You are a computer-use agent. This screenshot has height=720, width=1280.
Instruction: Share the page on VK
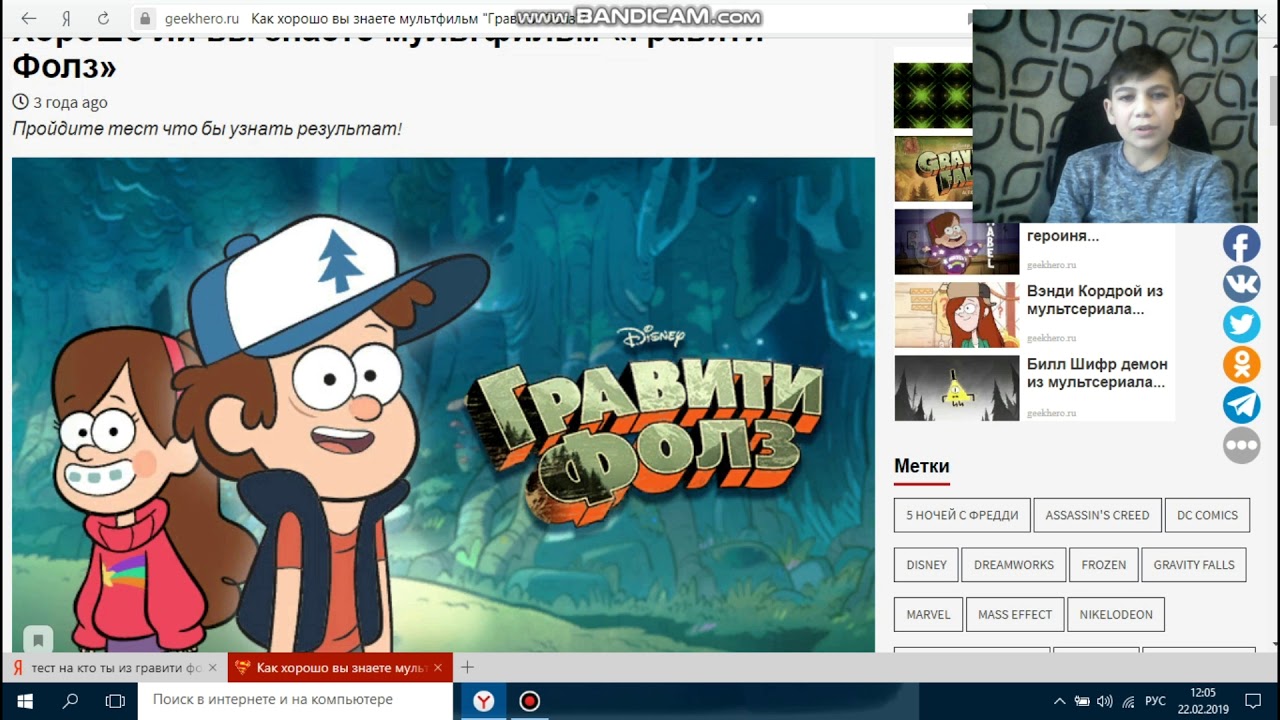(1241, 284)
